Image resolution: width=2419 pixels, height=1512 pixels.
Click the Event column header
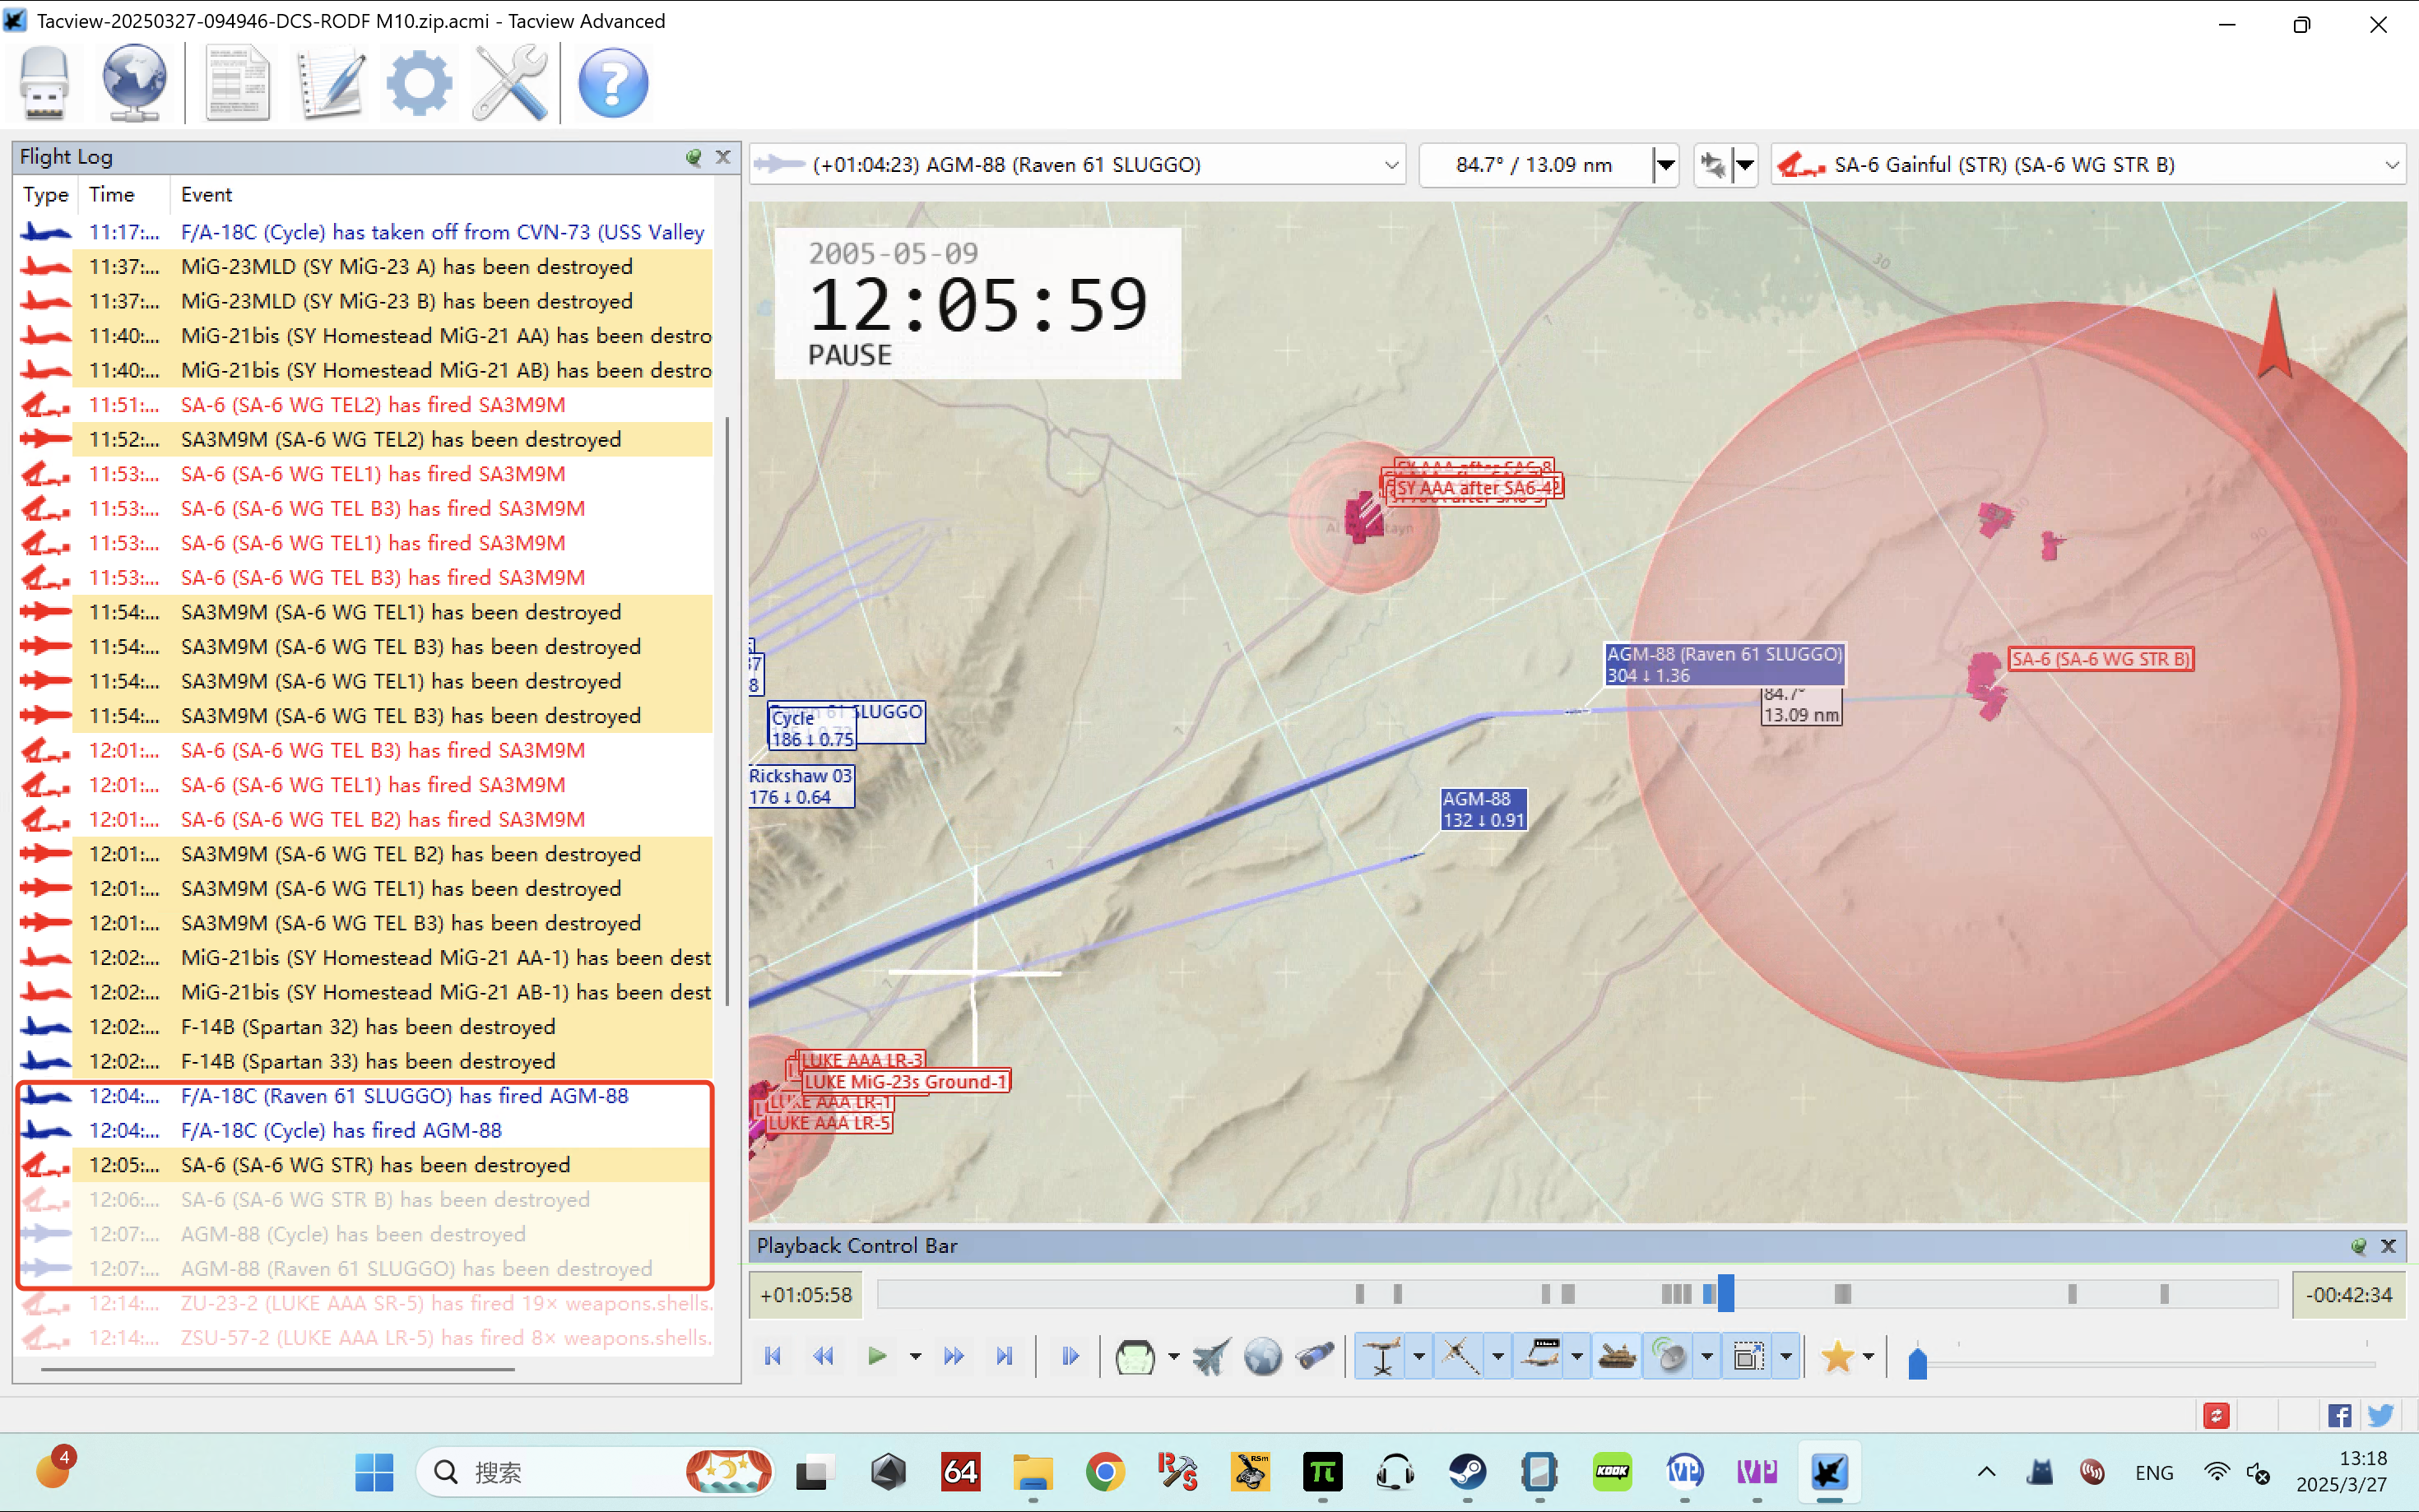click(206, 194)
